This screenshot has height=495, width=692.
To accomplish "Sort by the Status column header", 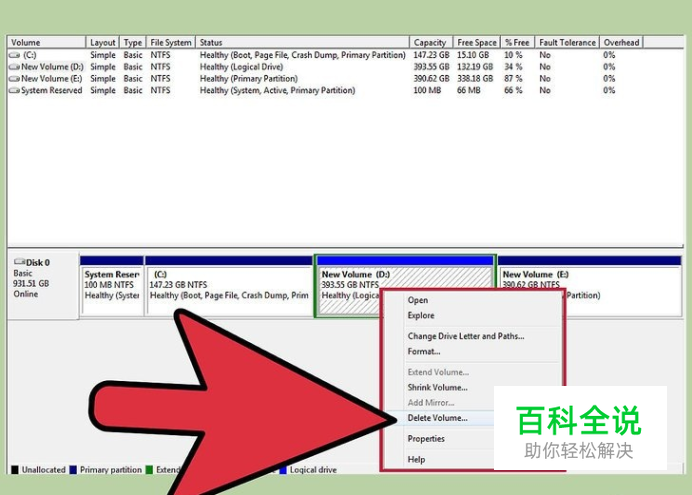I will [302, 42].
